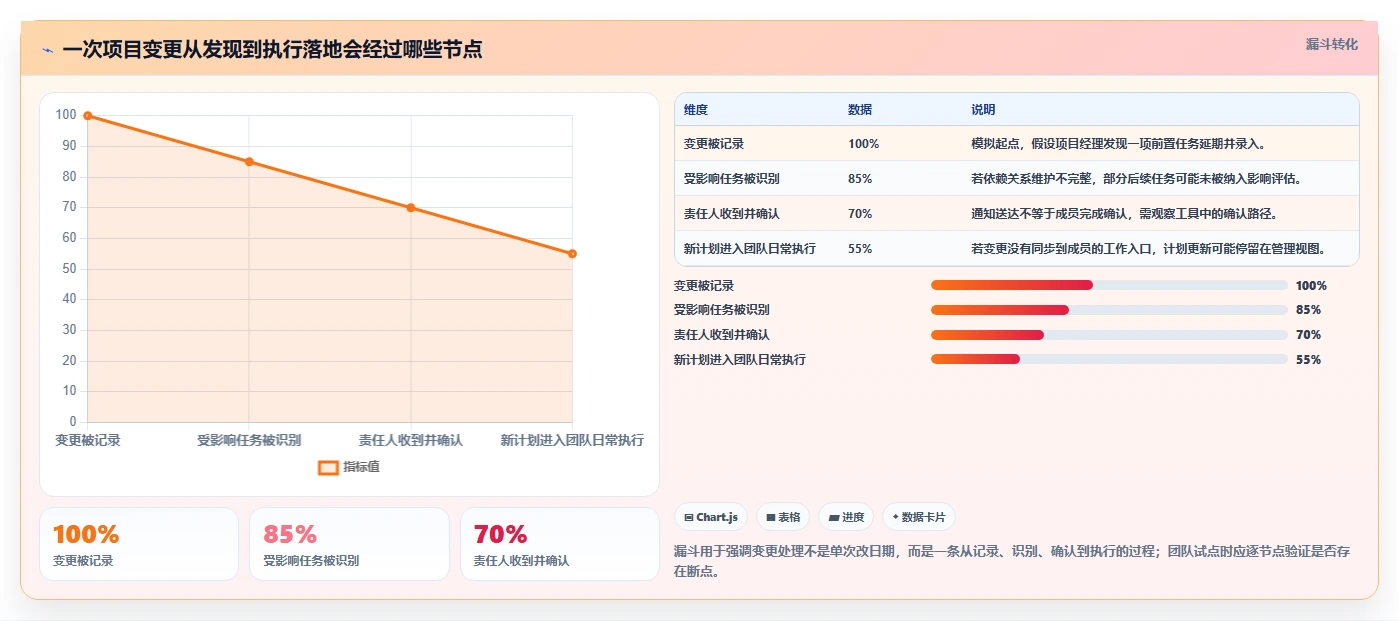Click description starting 模拟起点
The image size is (1399, 621).
pos(1120,144)
